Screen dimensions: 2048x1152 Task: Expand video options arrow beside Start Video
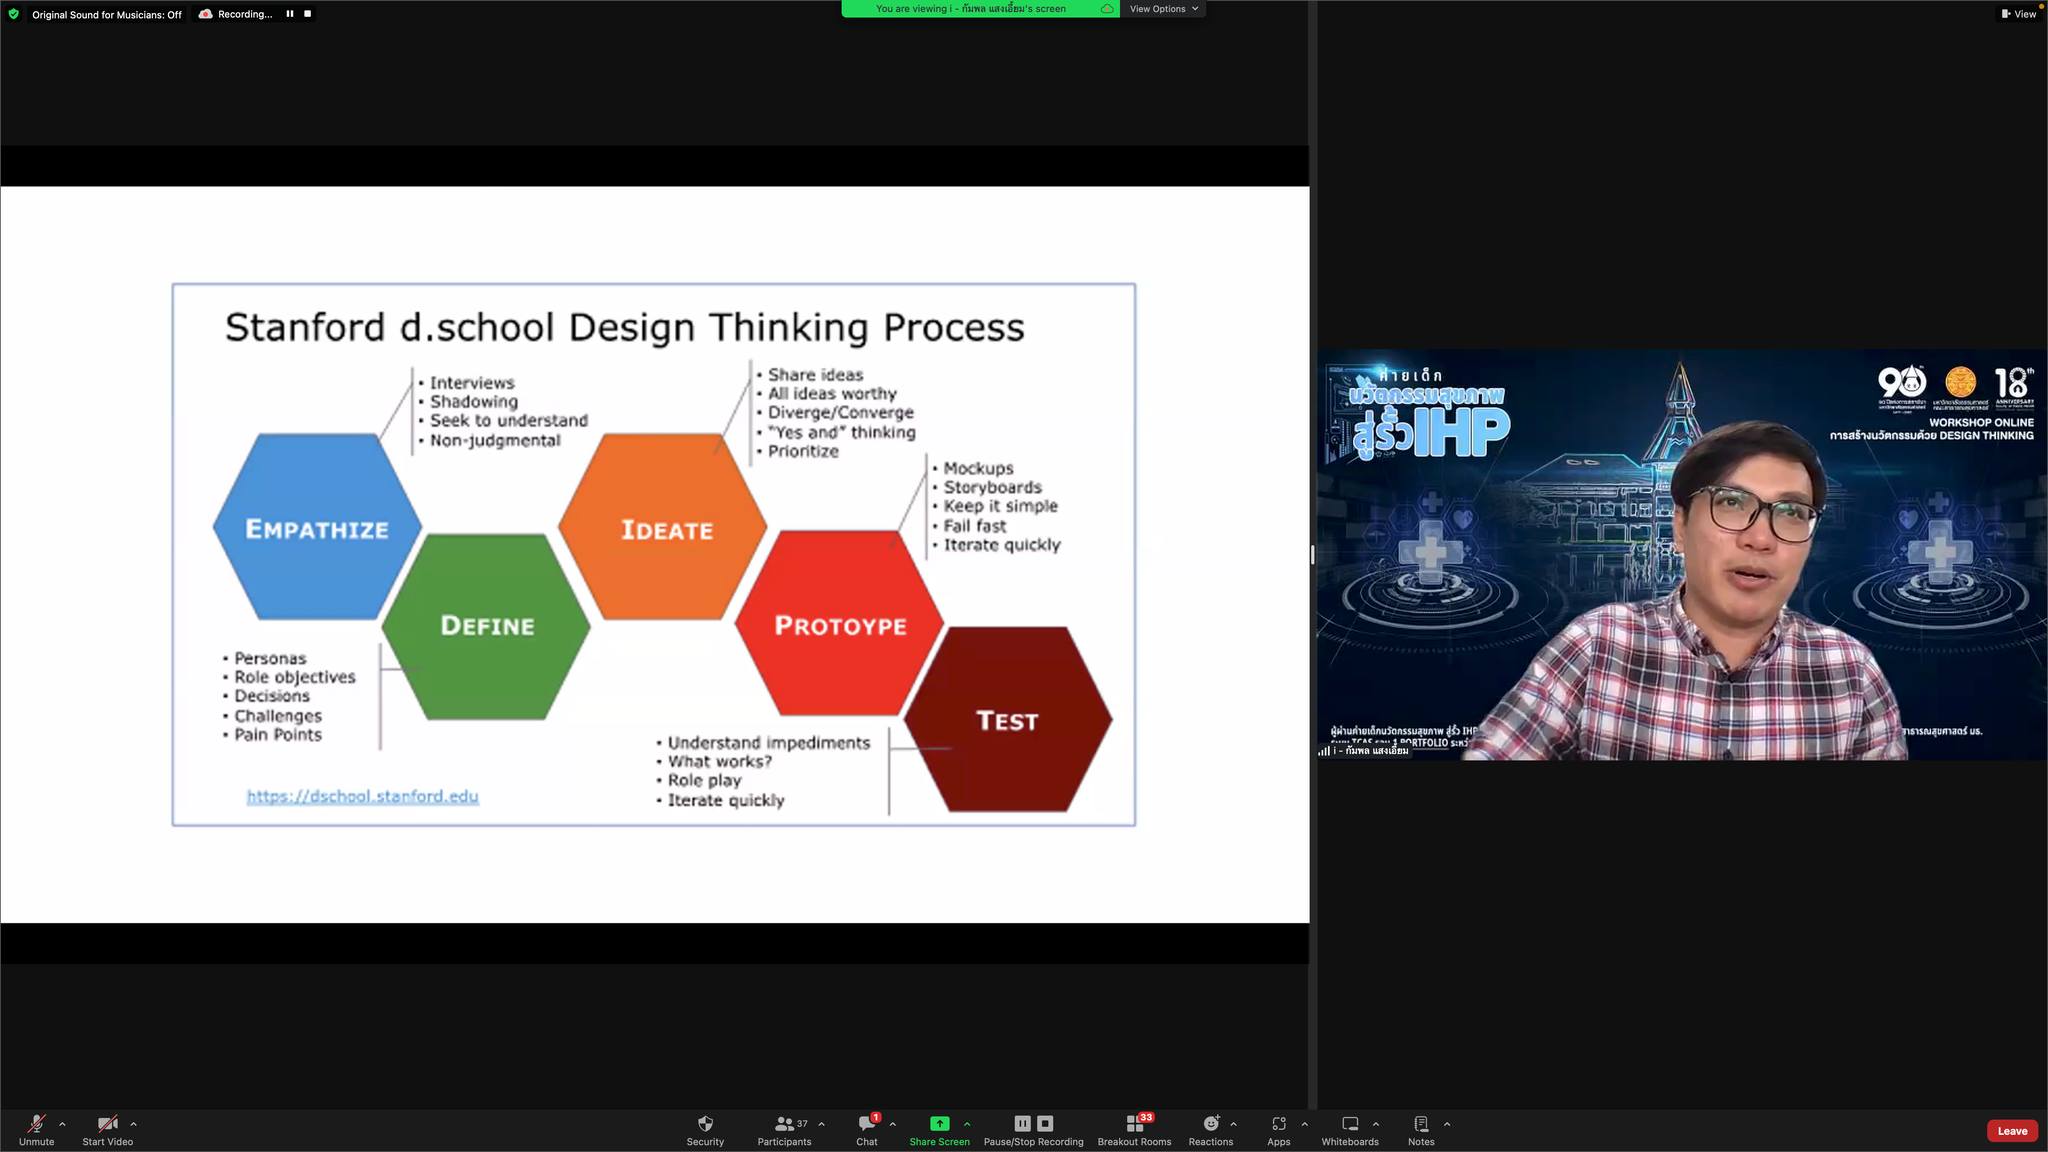[x=133, y=1124]
